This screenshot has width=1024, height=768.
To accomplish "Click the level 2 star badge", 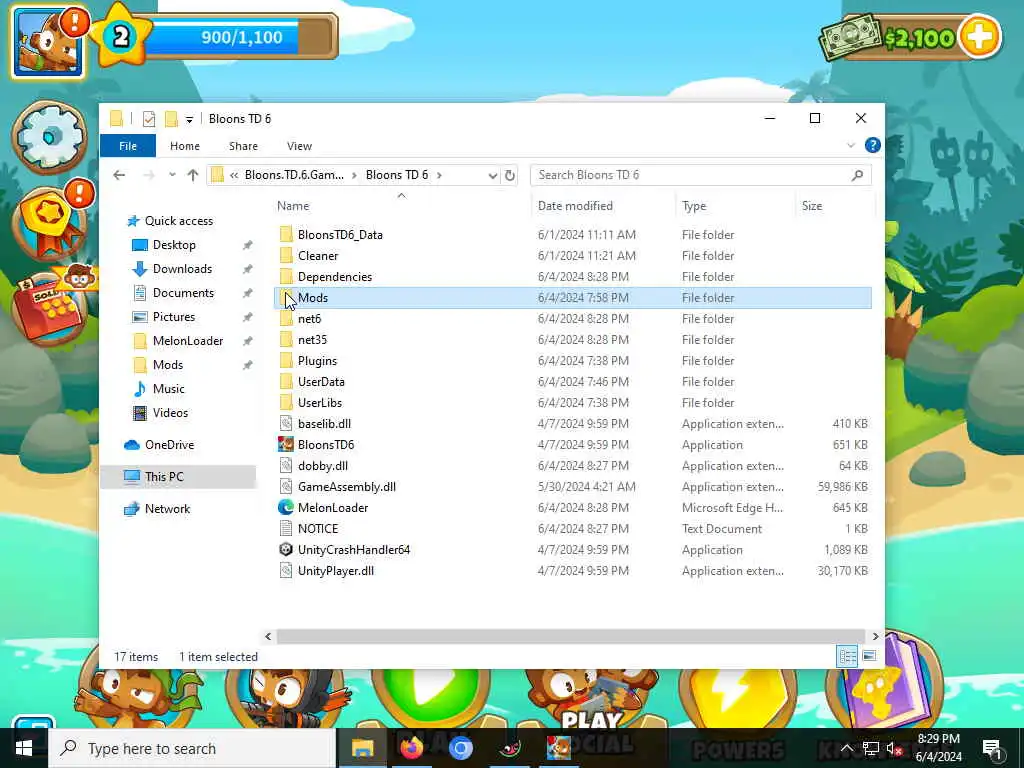I will click(x=121, y=37).
